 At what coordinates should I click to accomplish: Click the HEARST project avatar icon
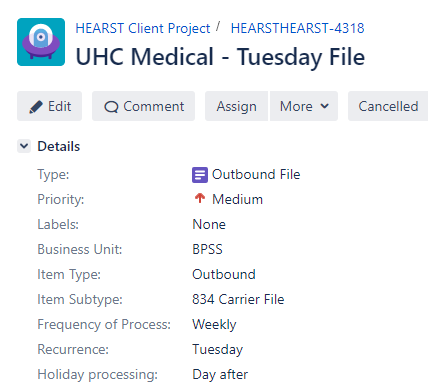41,42
